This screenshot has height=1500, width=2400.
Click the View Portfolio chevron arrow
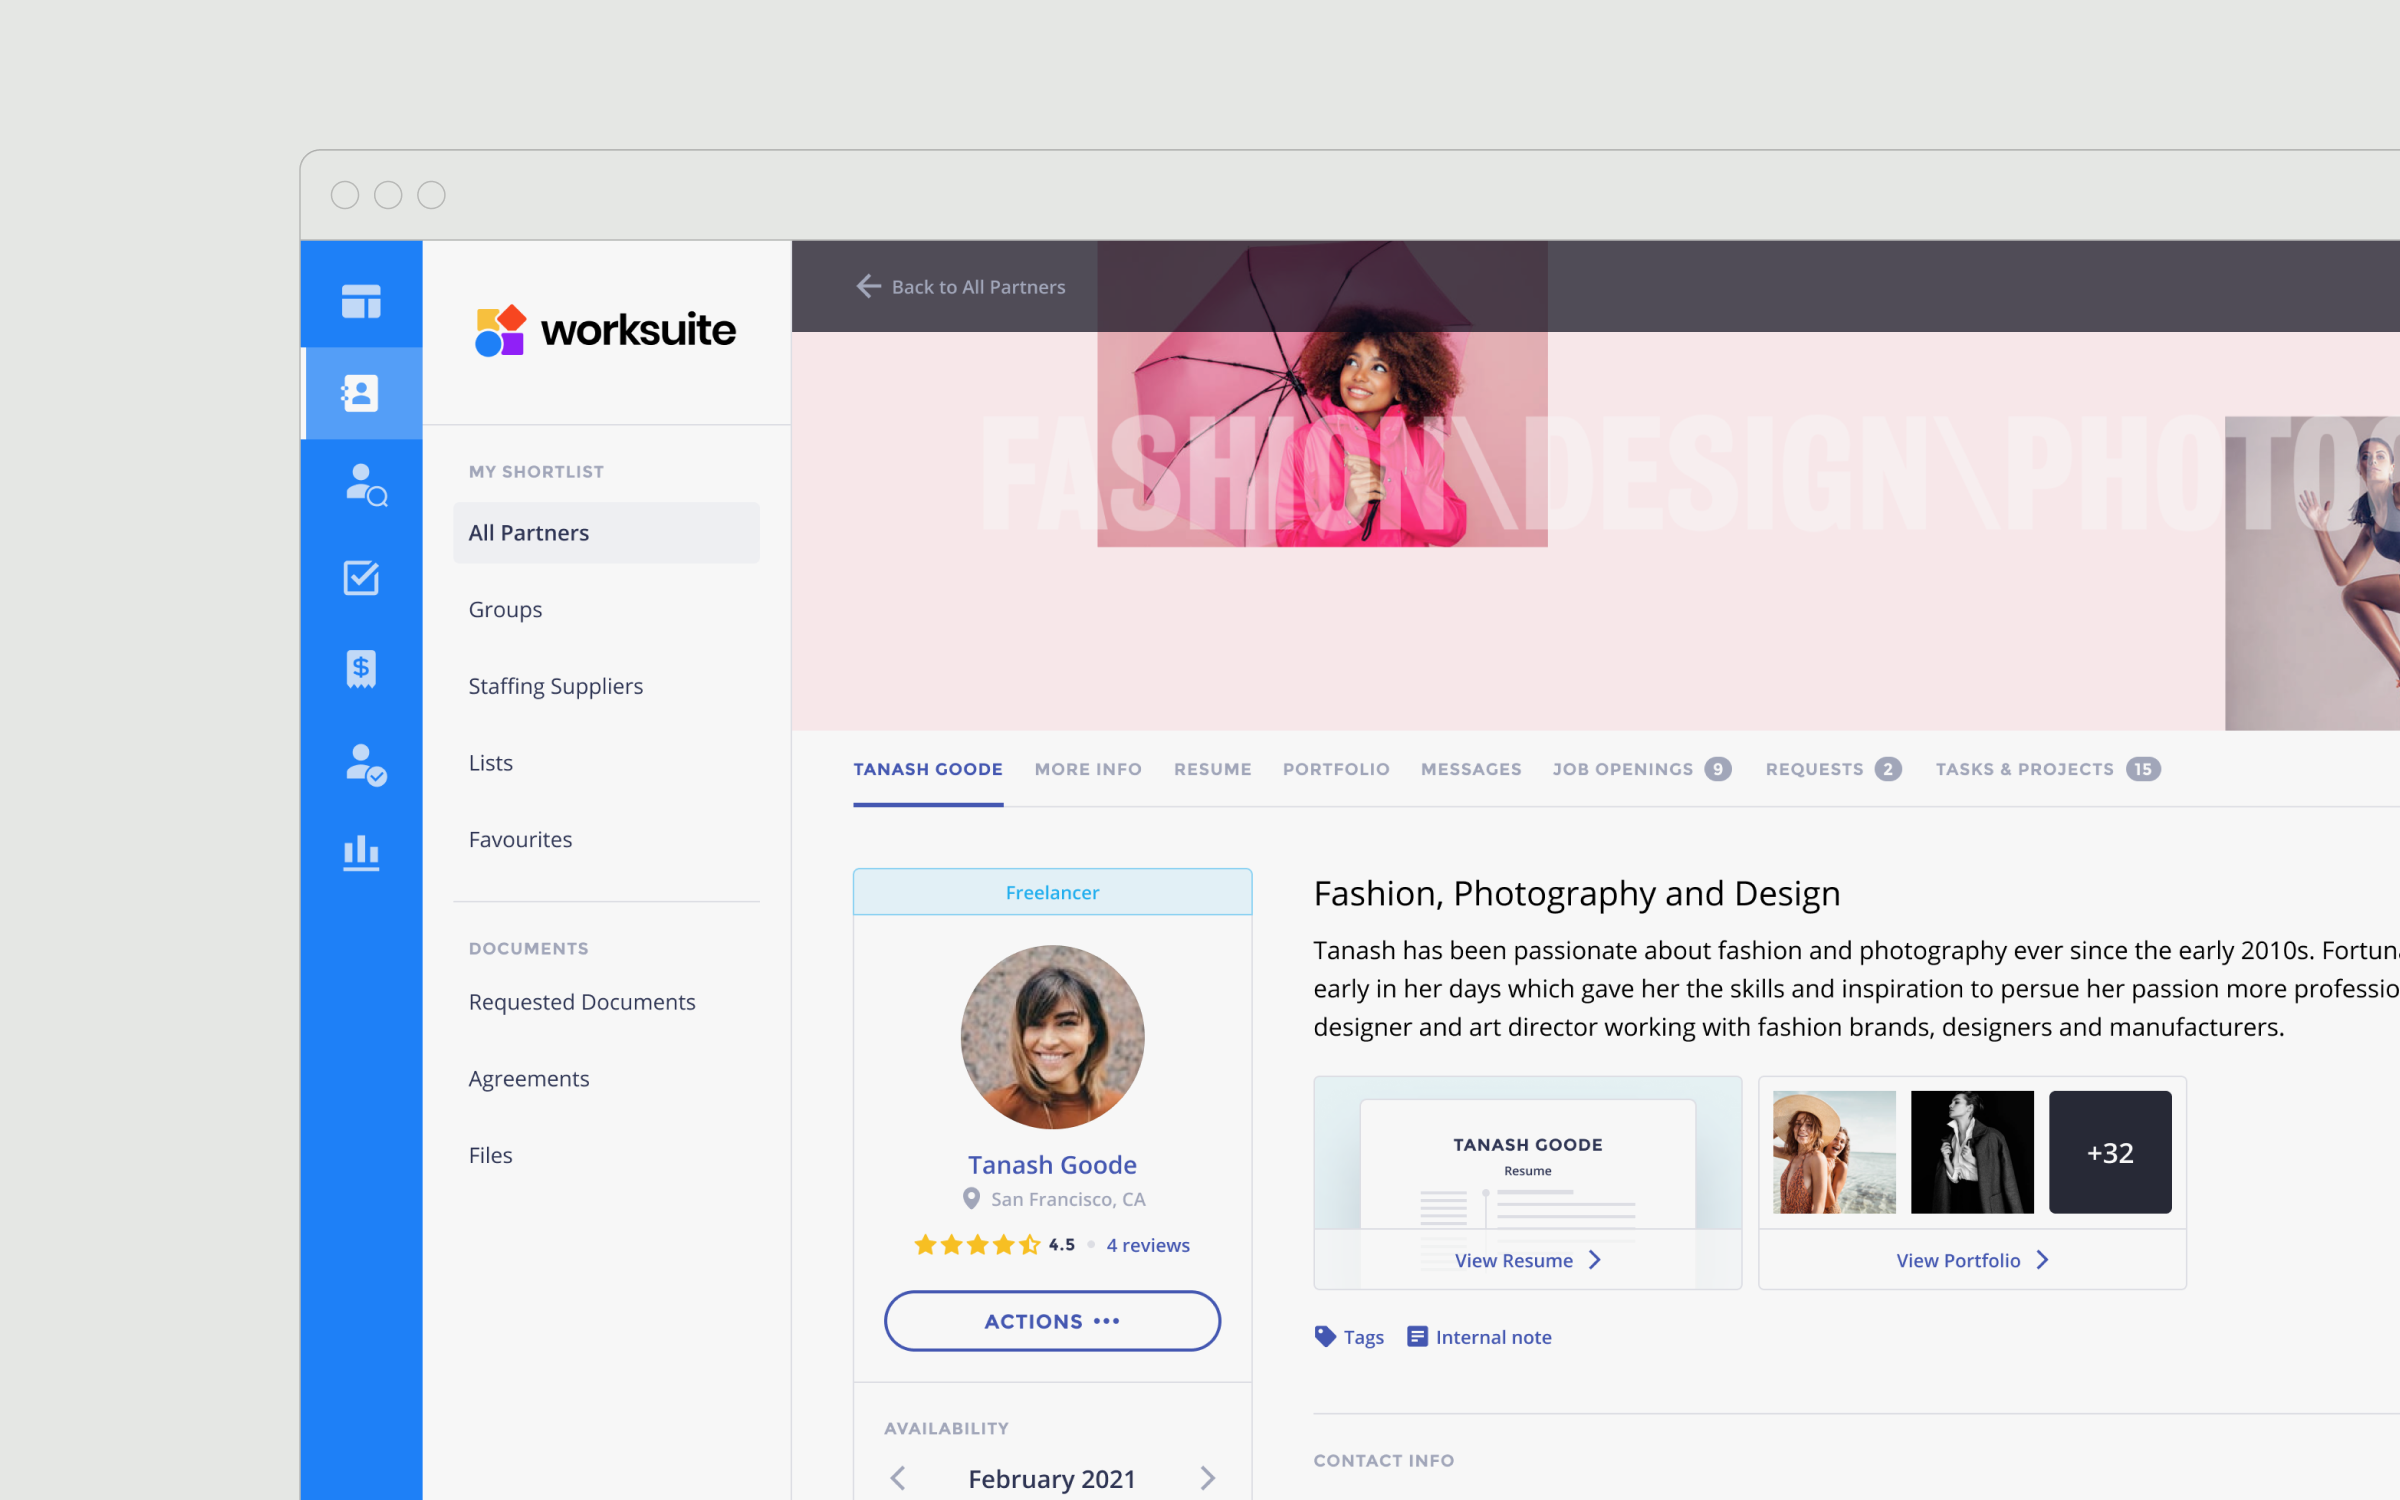[x=2043, y=1260]
